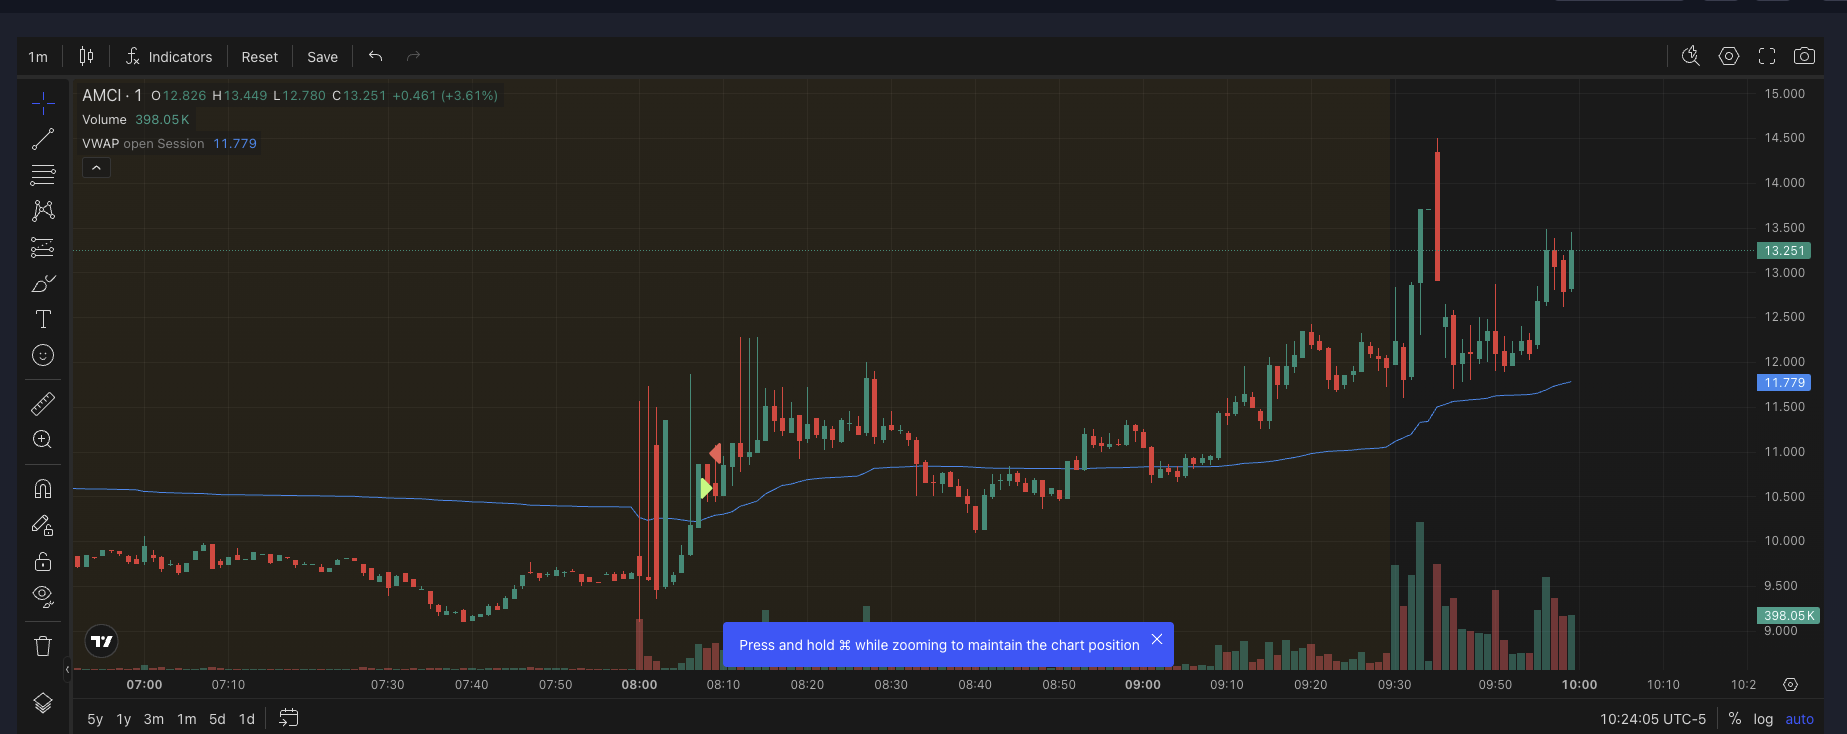Select the Text annotation tool
Screen dimensions: 1847x734
[x=43, y=319]
